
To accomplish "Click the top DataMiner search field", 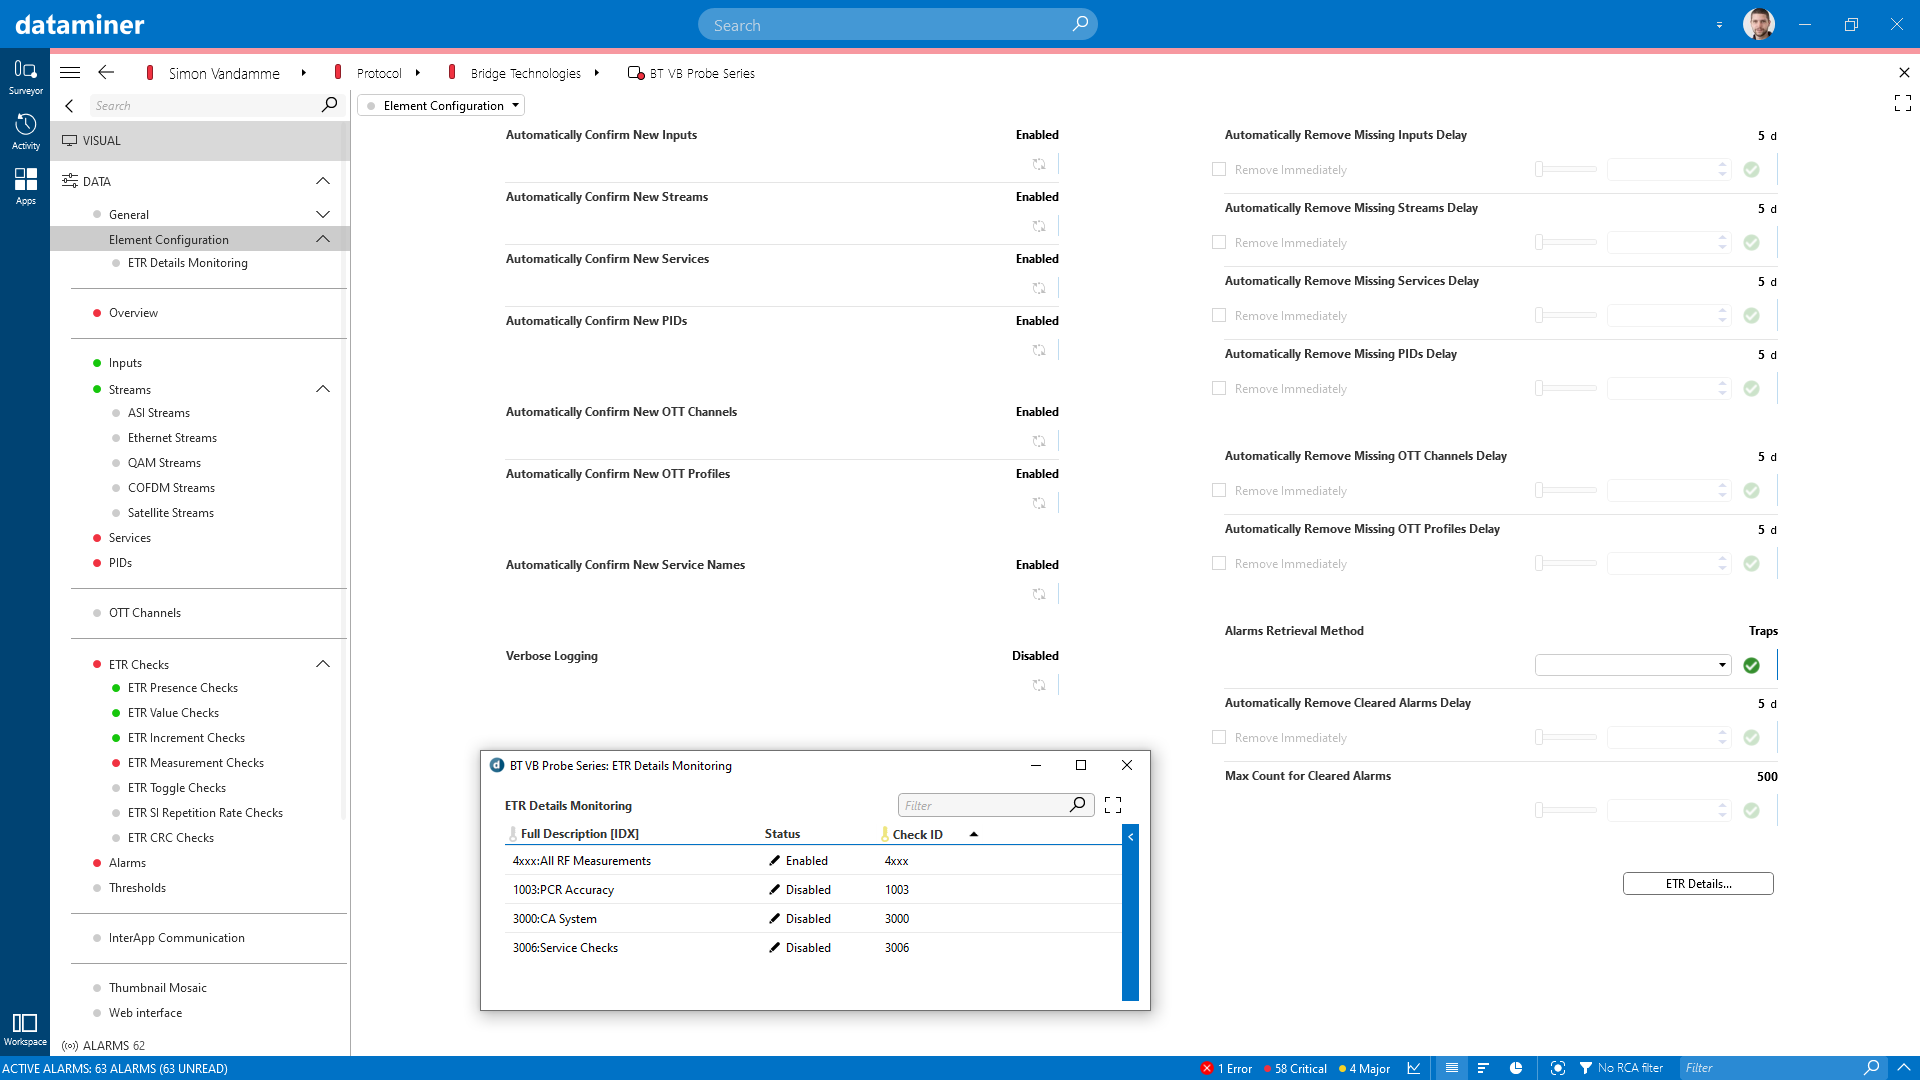I will [x=897, y=24].
